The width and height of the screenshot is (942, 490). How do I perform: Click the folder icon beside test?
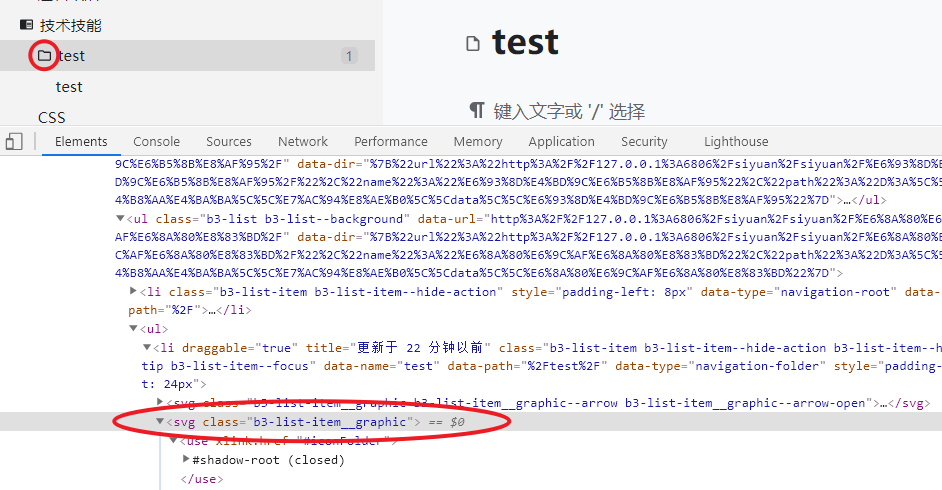[44, 56]
